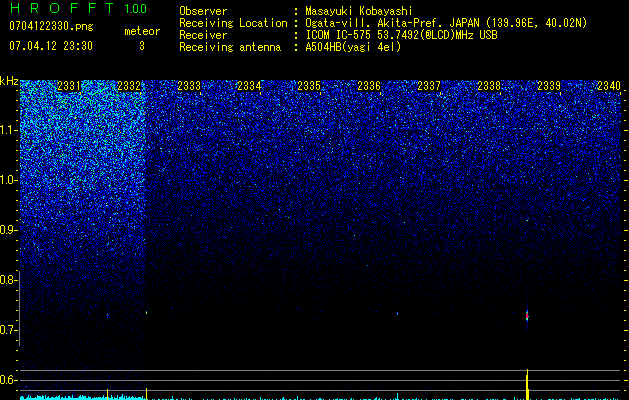Viewport: 629px width, 400px height.
Task: Select the filename 0704122330.png
Action: pos(51,26)
